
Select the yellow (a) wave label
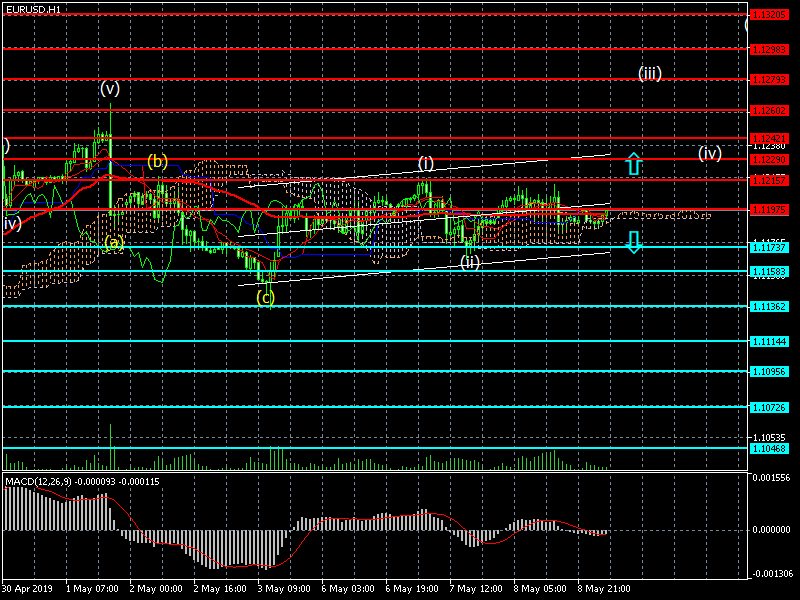[x=114, y=242]
